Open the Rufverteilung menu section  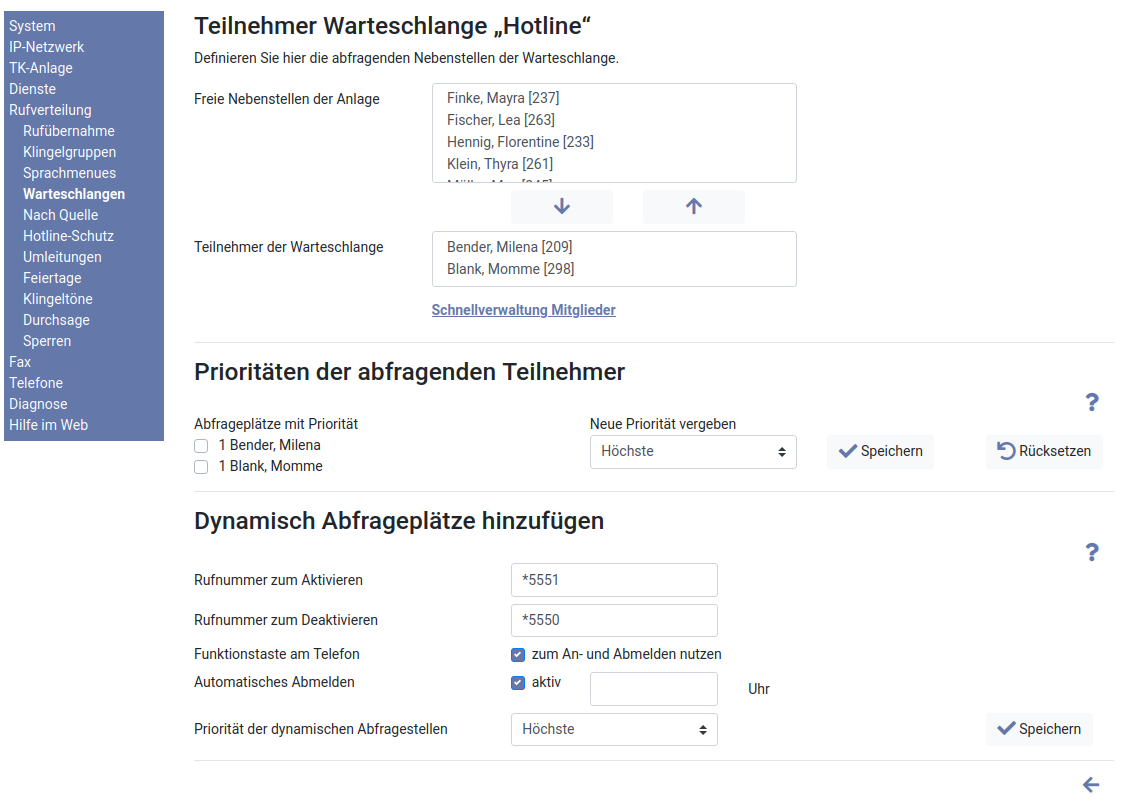[x=50, y=110]
